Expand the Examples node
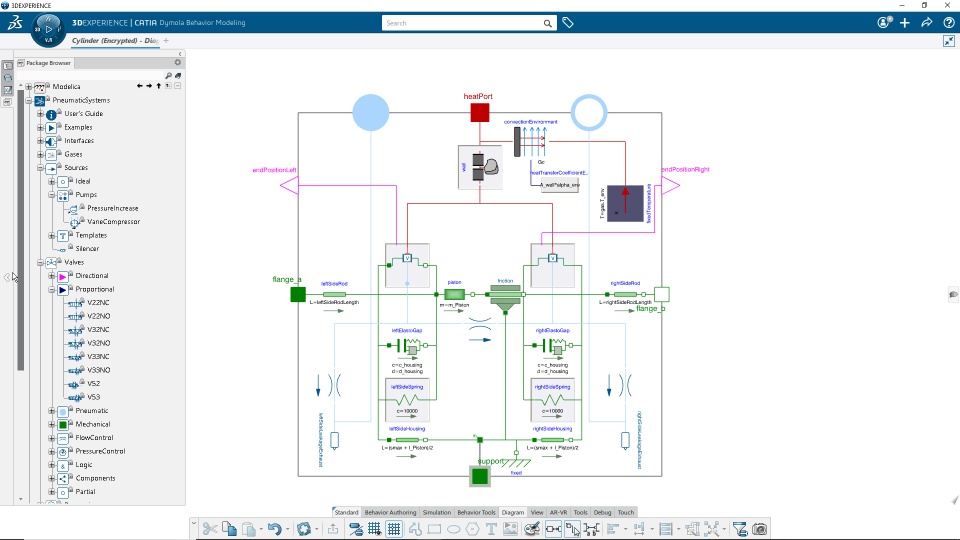 coord(40,127)
